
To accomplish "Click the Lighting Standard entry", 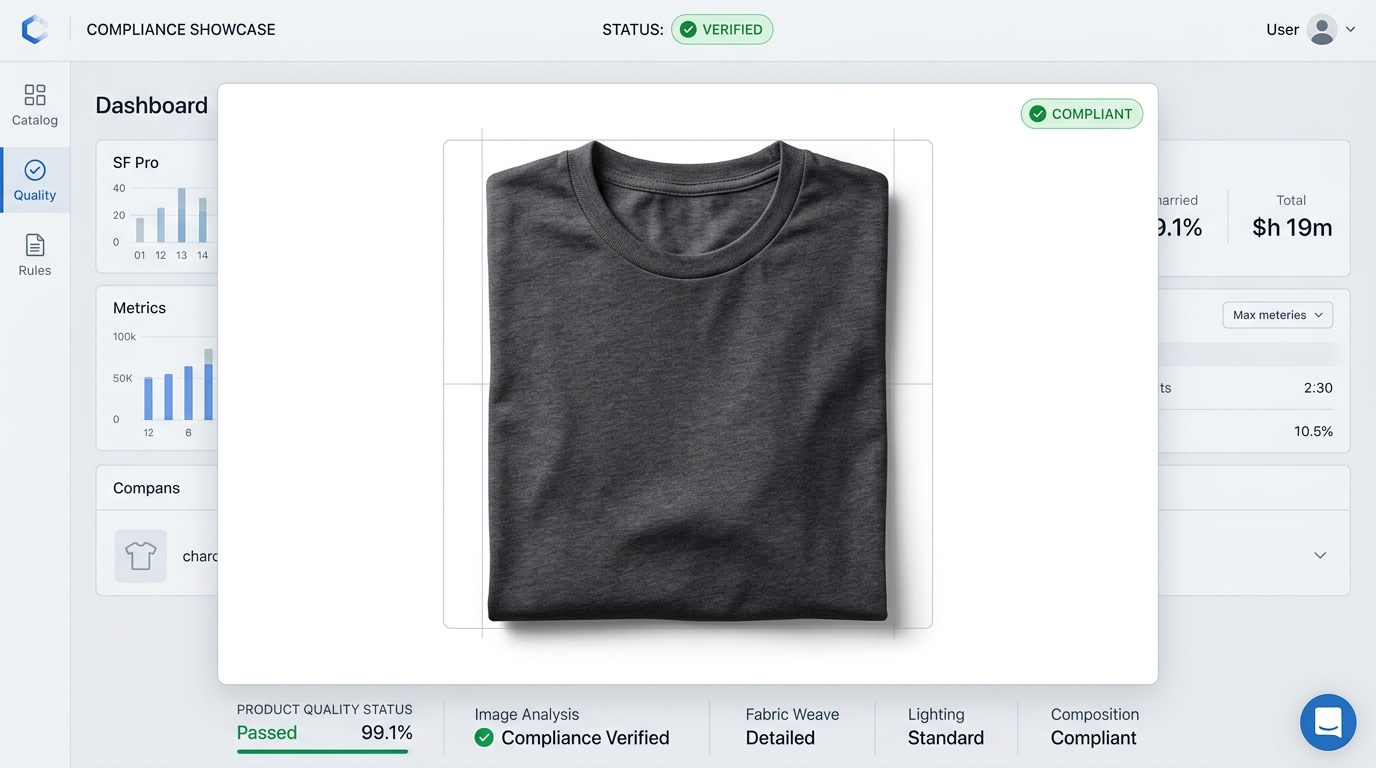I will pos(946,727).
